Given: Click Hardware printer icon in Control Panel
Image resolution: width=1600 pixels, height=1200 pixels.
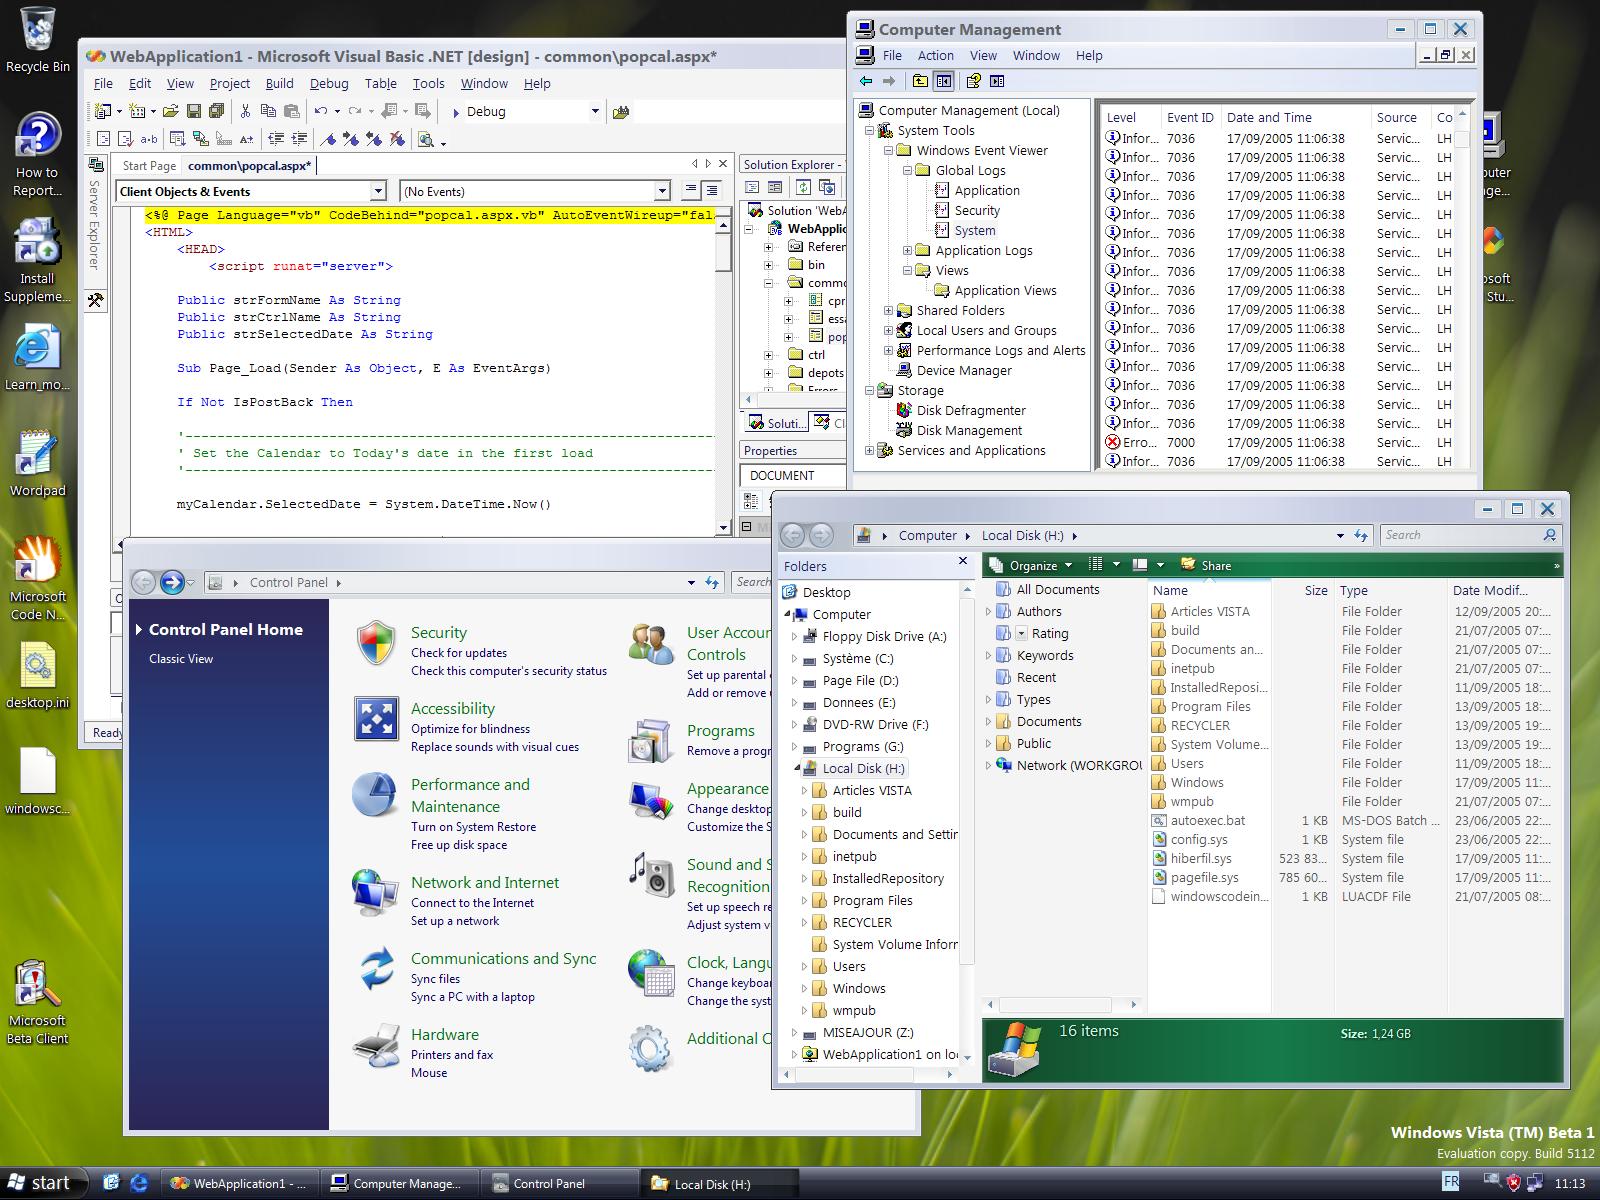Looking at the screenshot, I should point(376,1046).
